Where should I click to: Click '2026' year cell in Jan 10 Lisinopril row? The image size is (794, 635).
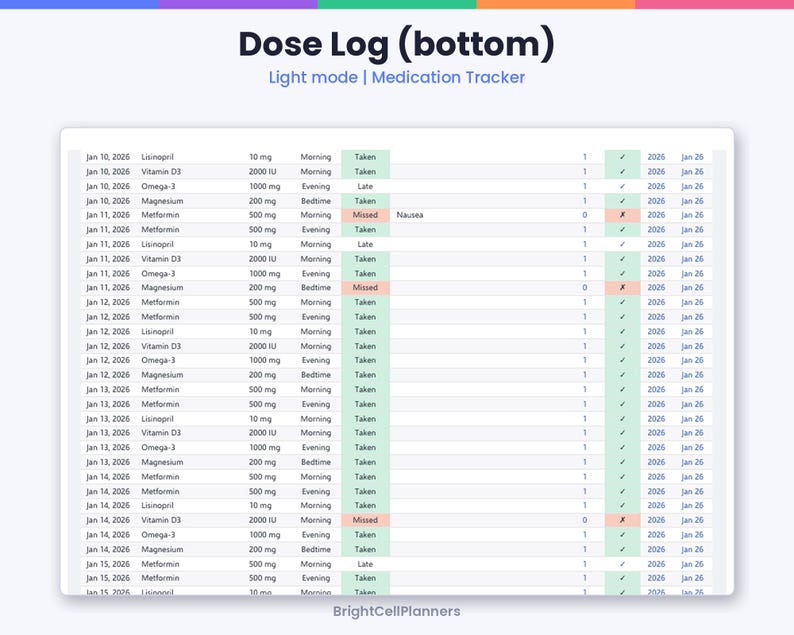point(656,157)
